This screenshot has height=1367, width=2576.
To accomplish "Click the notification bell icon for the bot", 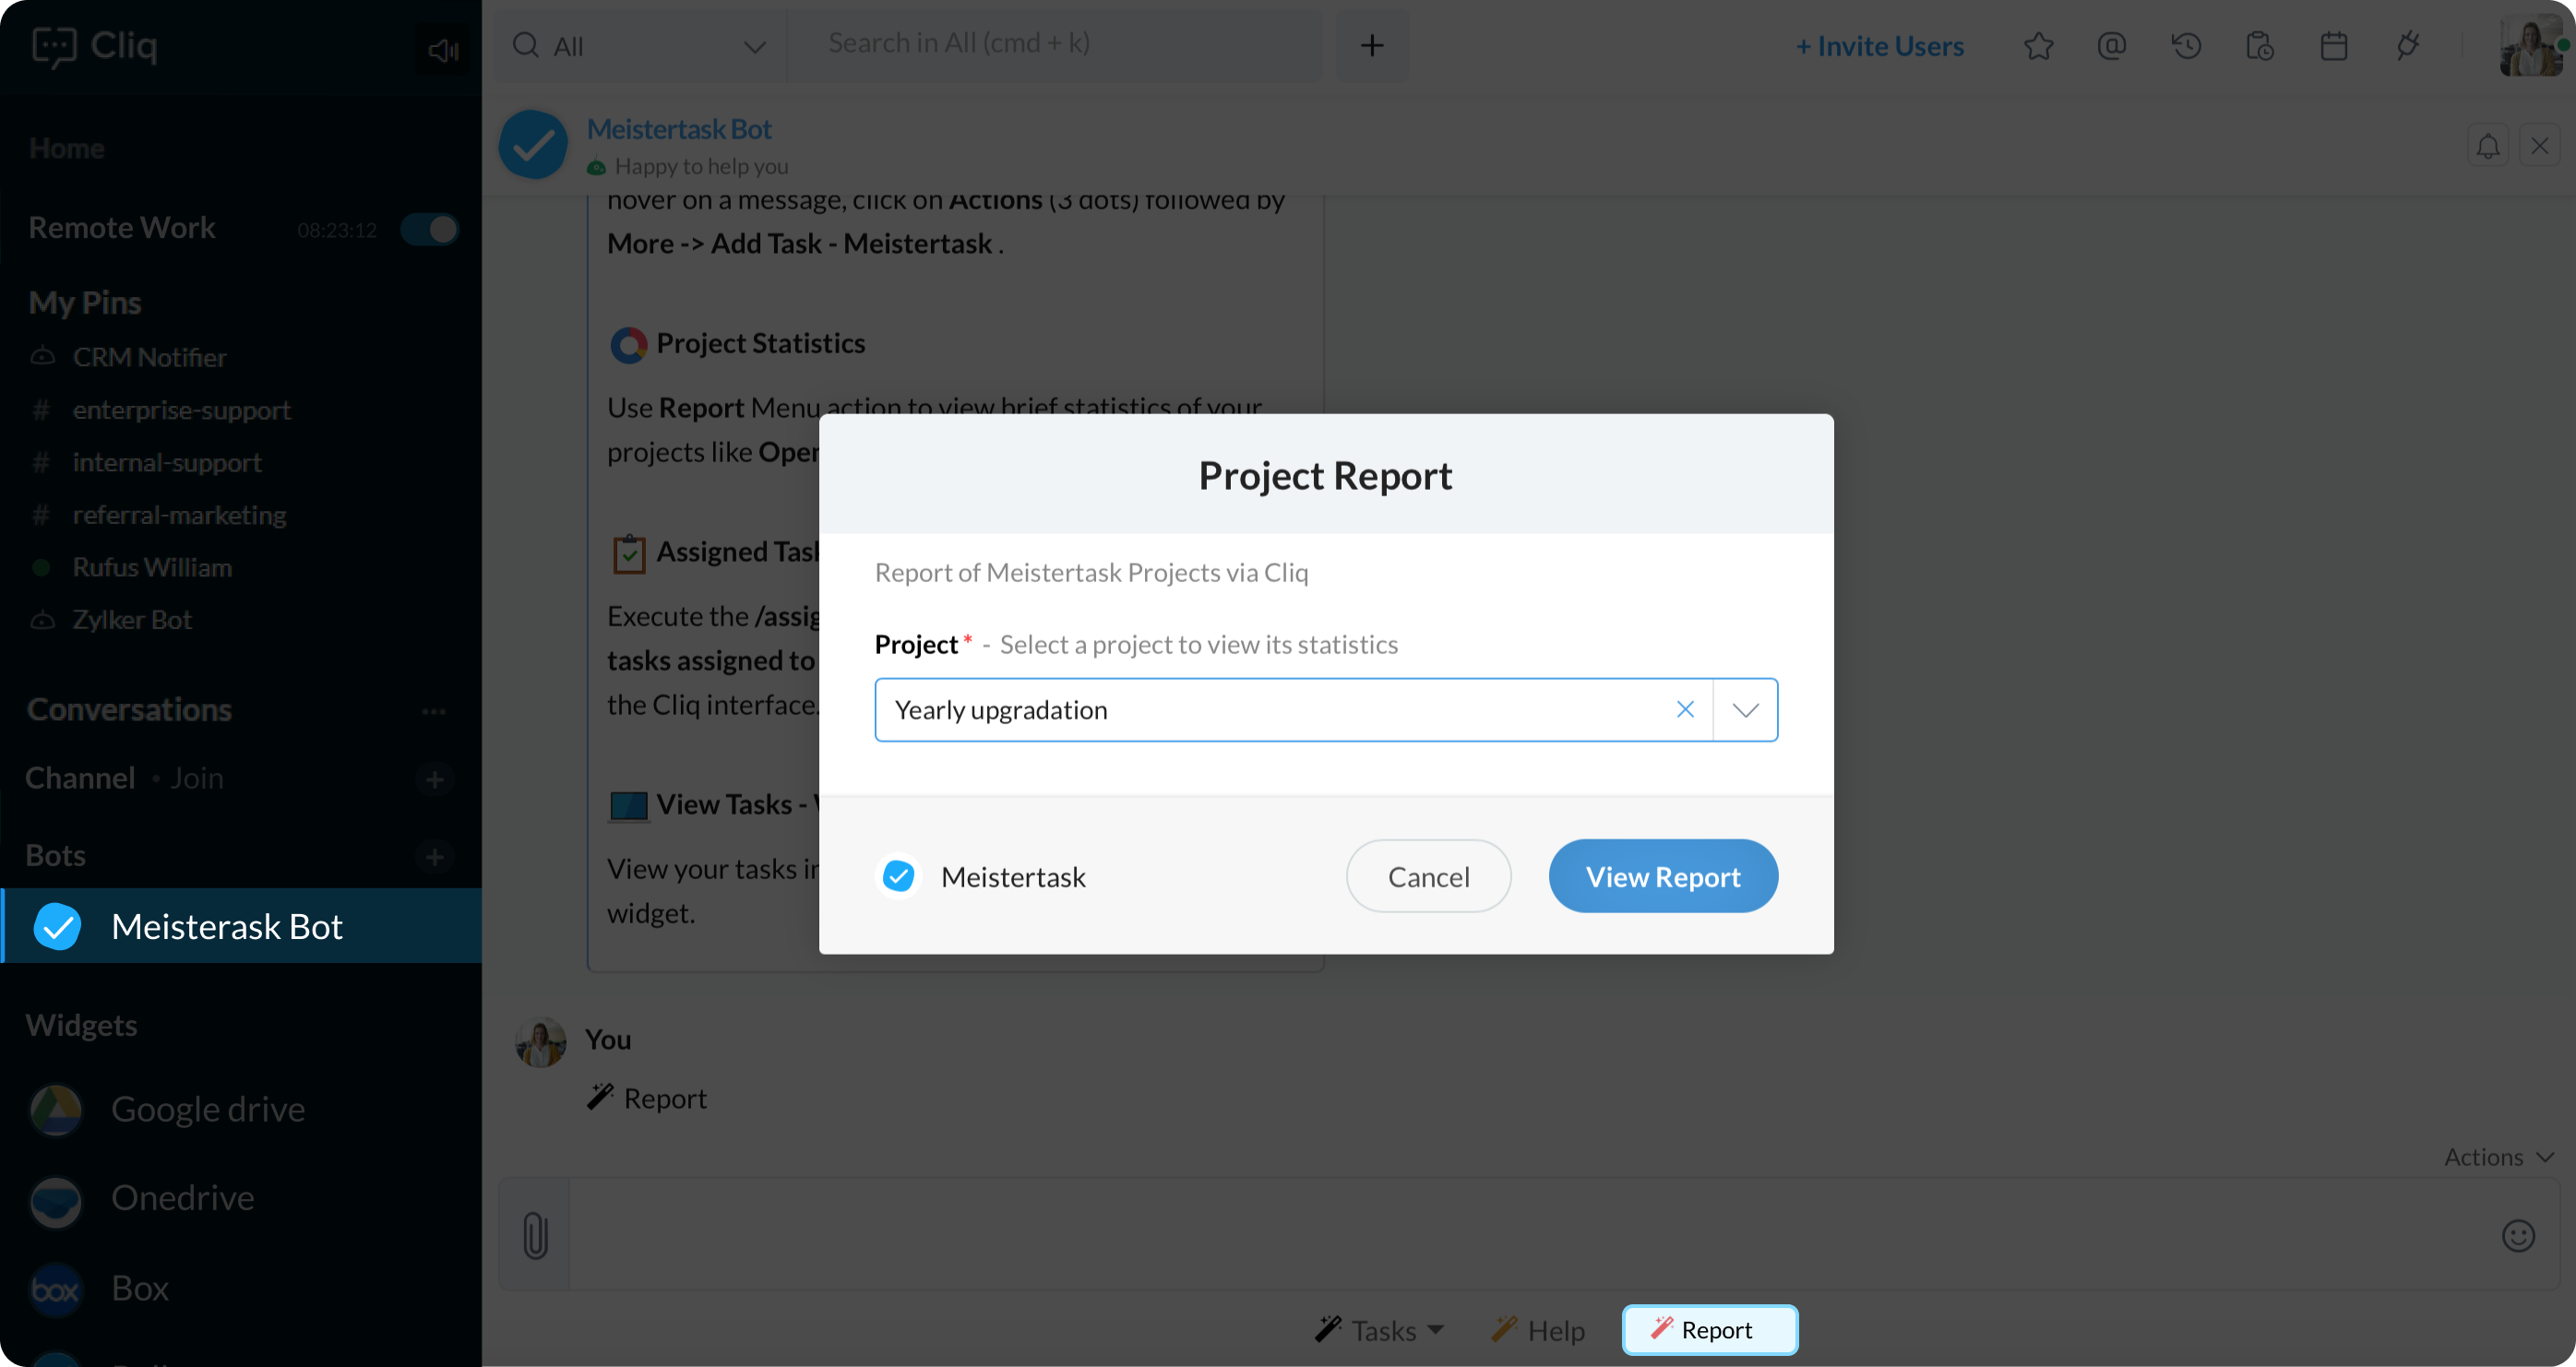I will pyautogui.click(x=2488, y=146).
